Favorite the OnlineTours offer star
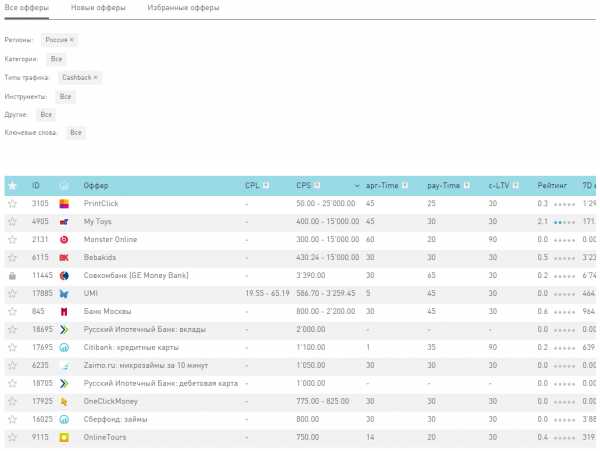Screen dimensions: 600x451 pos(12,437)
